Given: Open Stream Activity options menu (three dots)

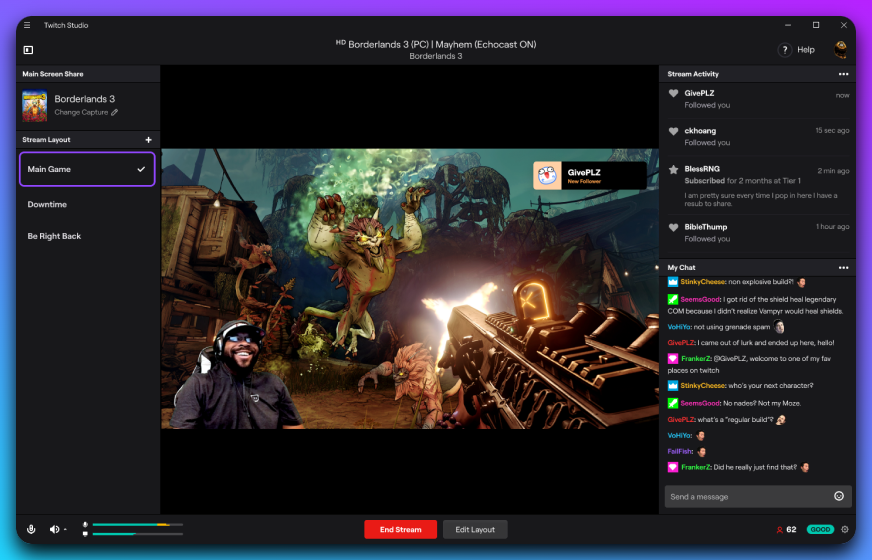Looking at the screenshot, I should coord(844,74).
